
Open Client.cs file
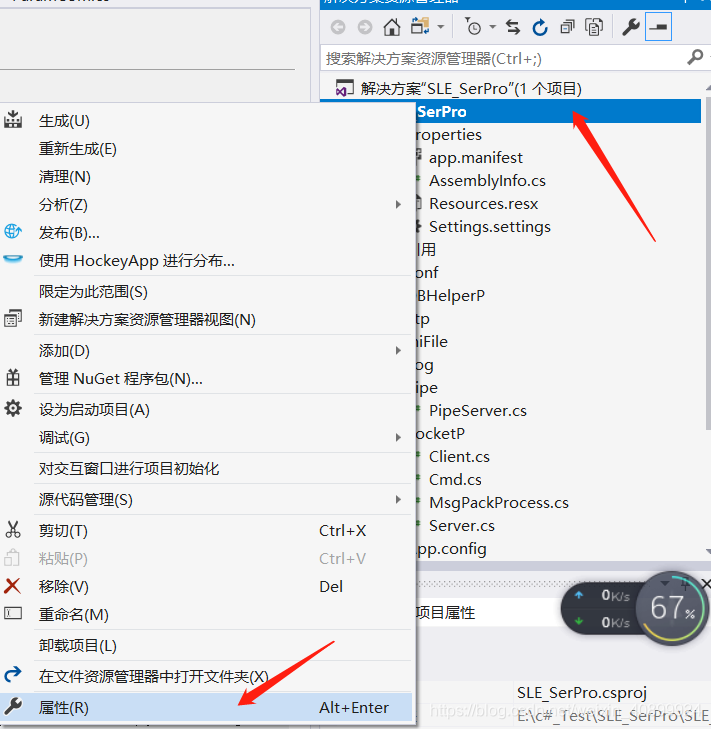click(459, 457)
